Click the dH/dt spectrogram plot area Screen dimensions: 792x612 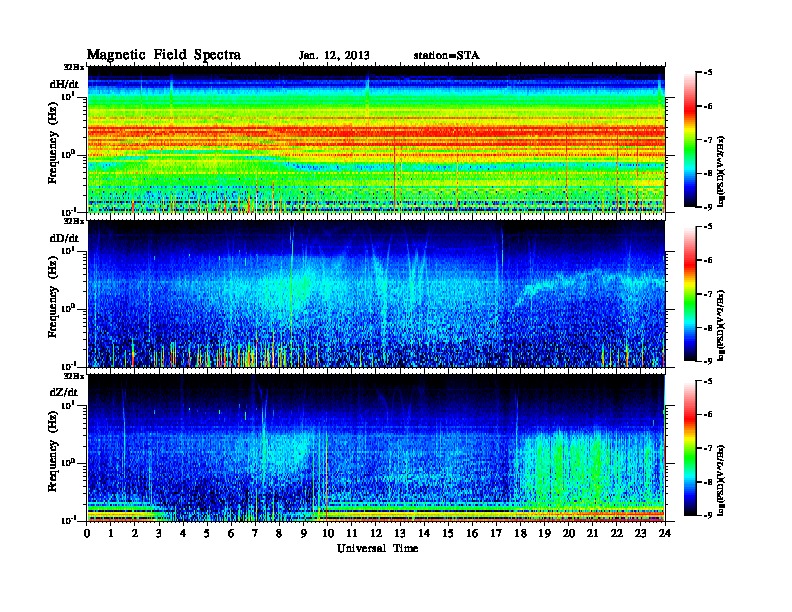(x=376, y=139)
